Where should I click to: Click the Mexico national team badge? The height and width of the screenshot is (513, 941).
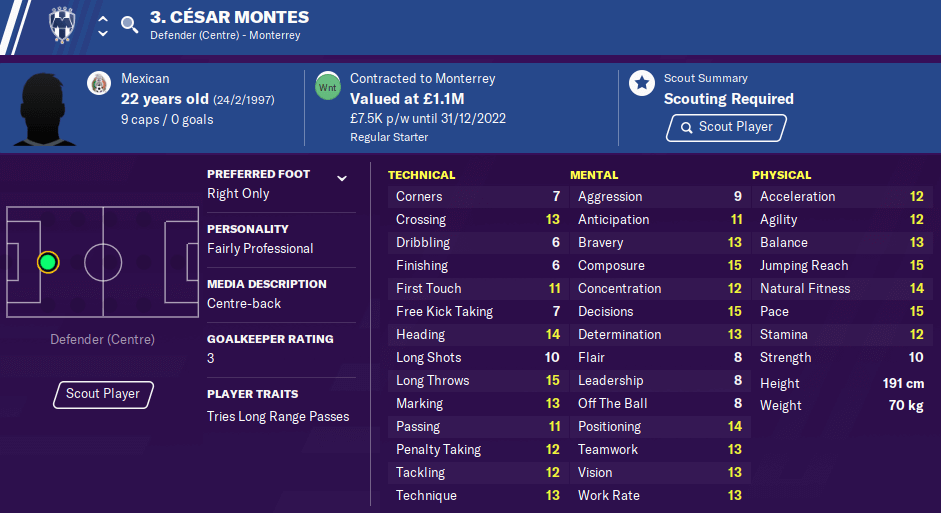coord(98,83)
